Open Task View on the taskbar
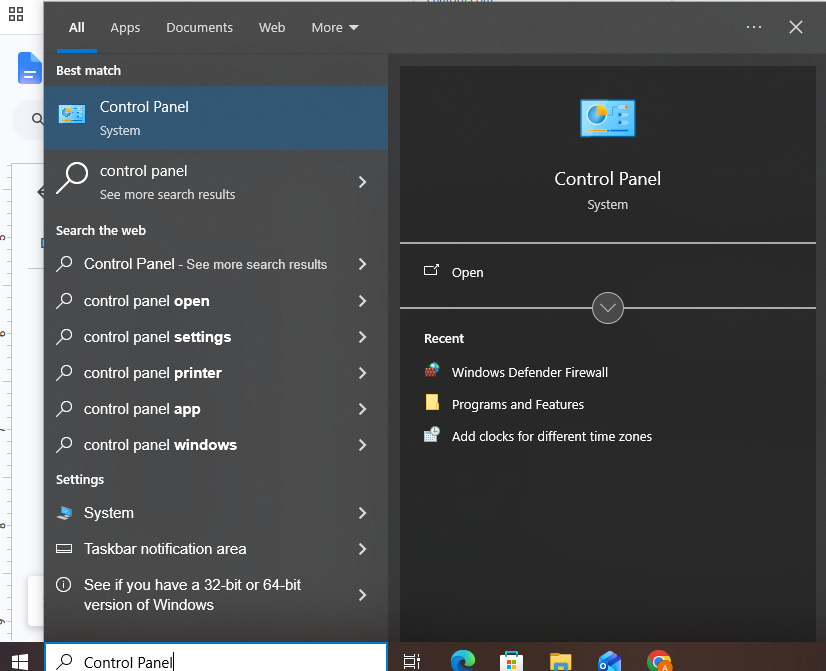 point(411,661)
